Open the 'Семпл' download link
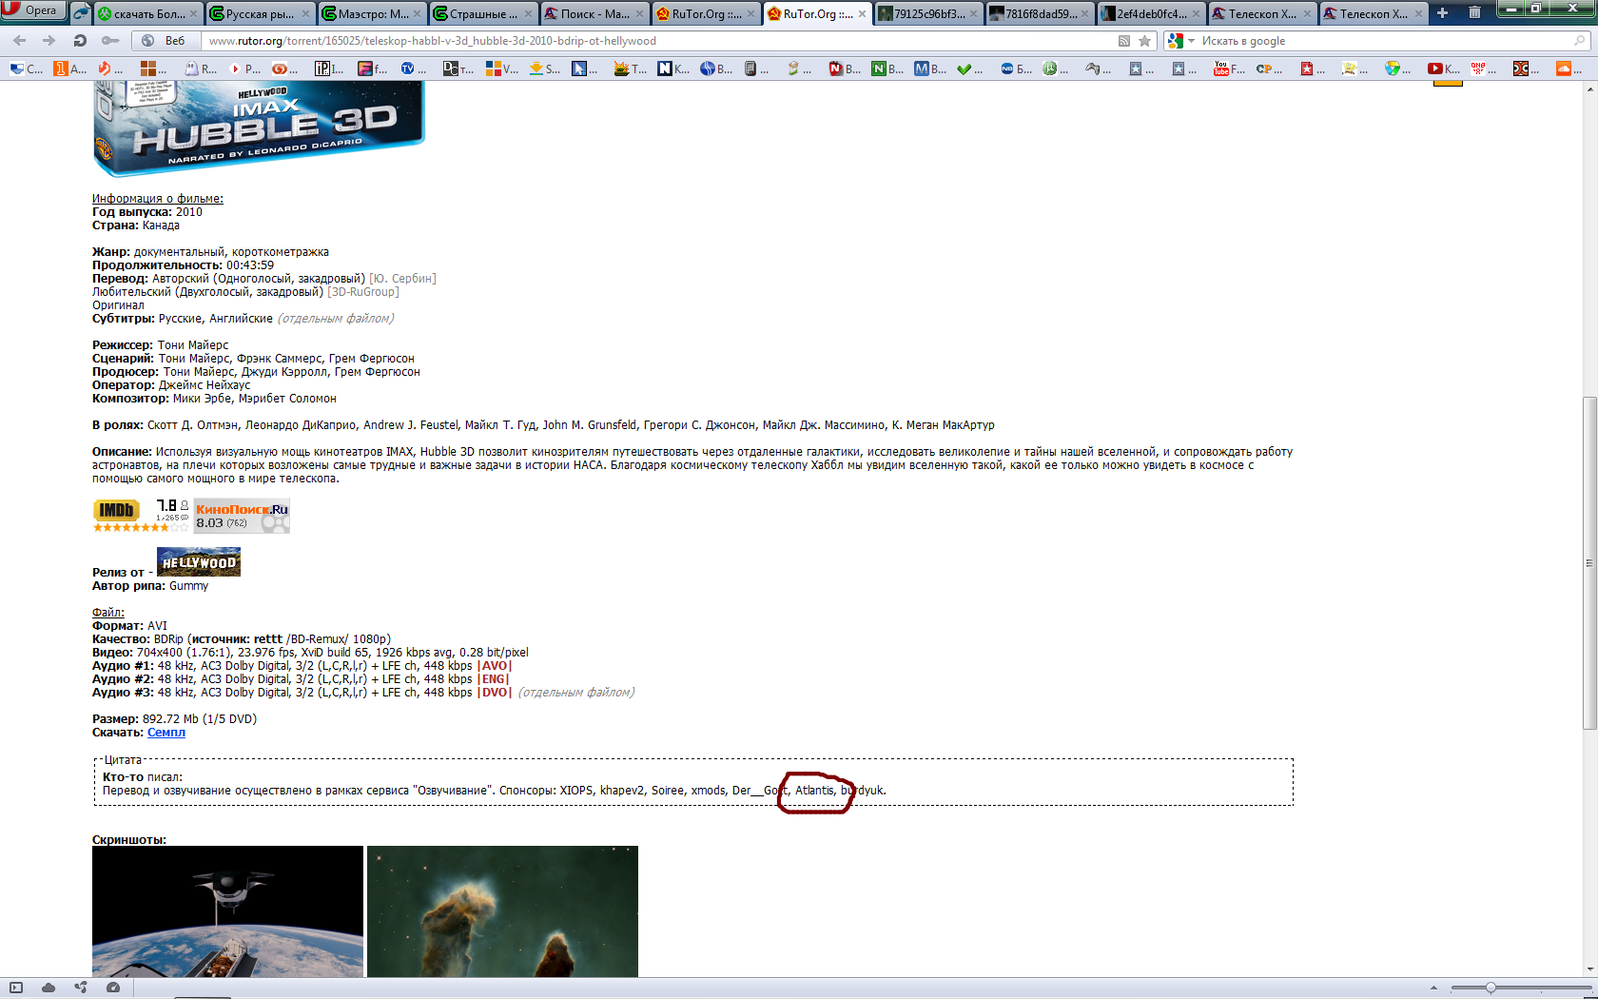The height and width of the screenshot is (999, 1598). 166,732
